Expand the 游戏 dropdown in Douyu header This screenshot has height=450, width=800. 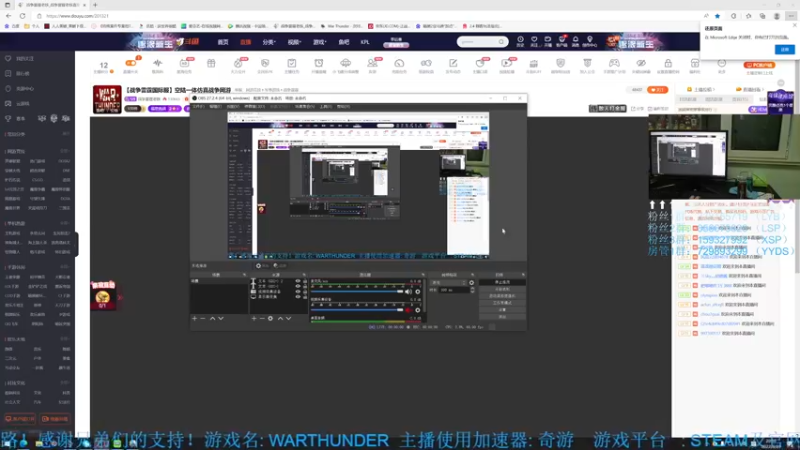(319, 42)
